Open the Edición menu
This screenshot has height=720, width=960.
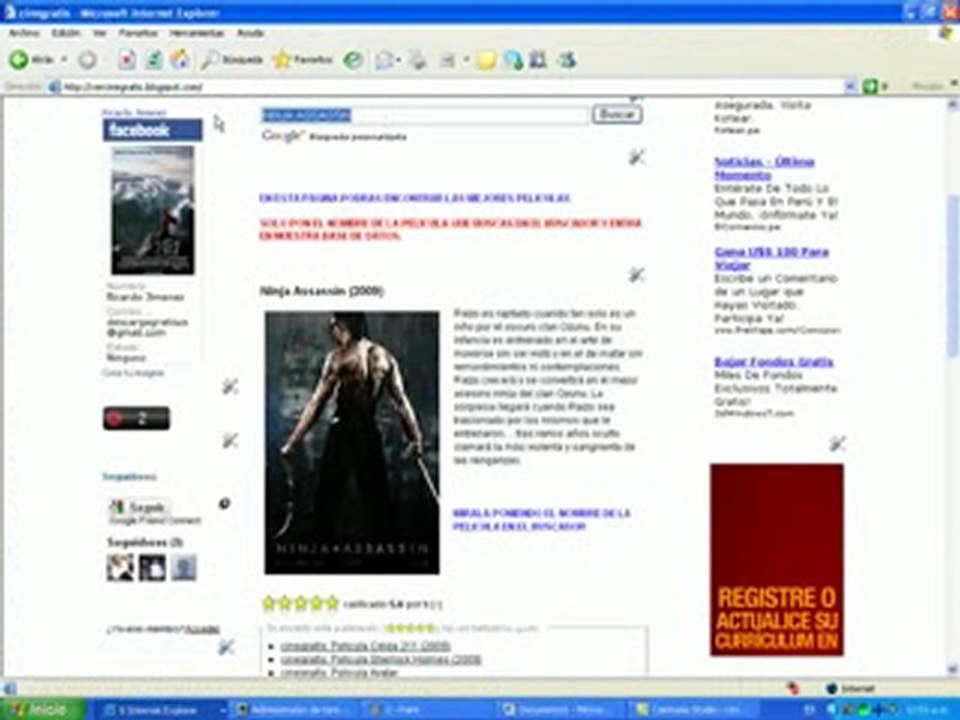point(66,33)
